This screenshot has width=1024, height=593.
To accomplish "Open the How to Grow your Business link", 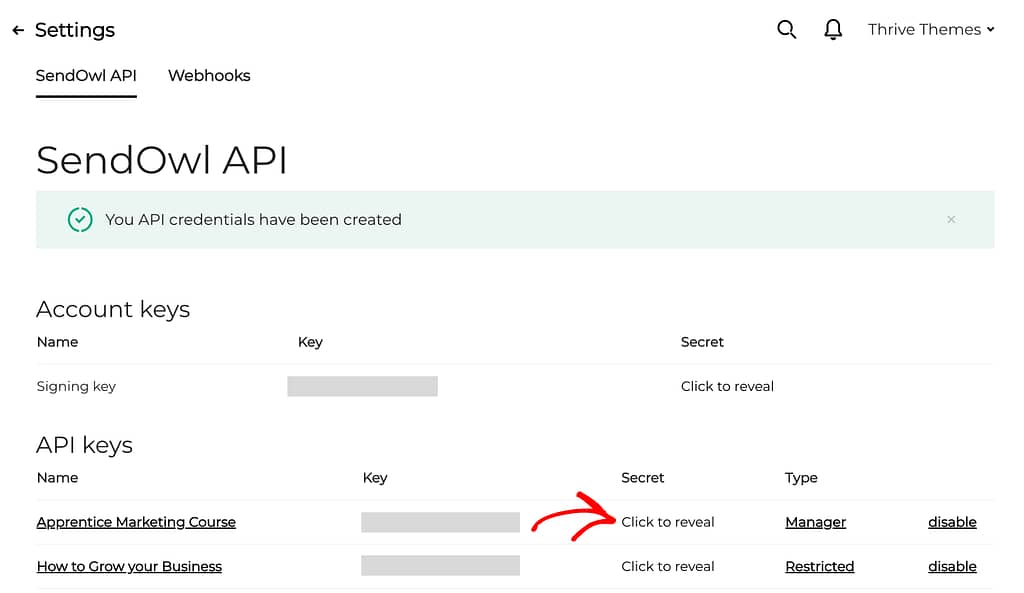I will [x=129, y=567].
